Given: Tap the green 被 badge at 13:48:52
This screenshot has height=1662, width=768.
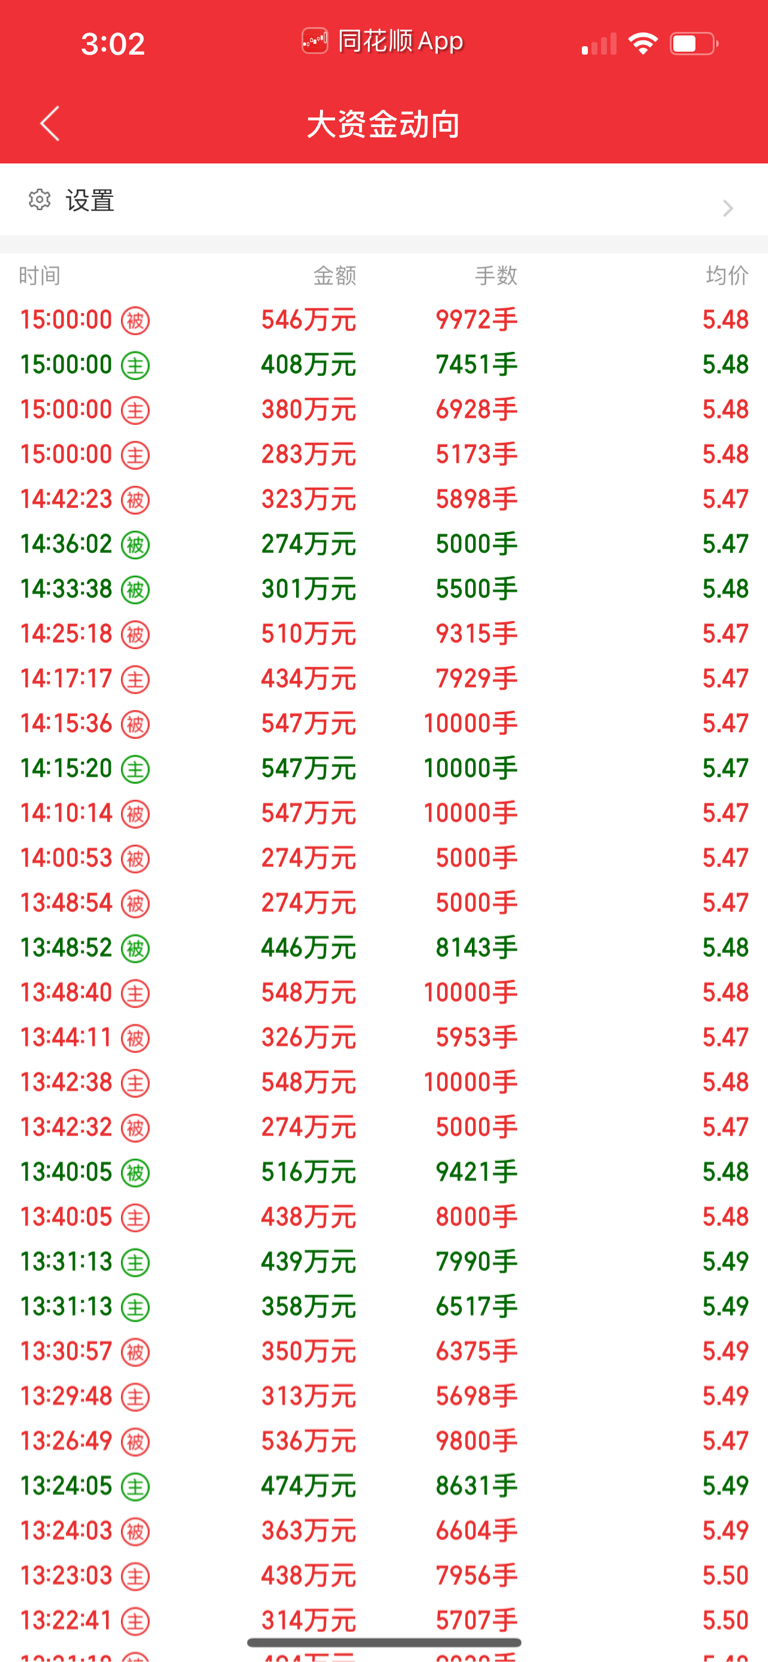Looking at the screenshot, I should click(x=135, y=949).
